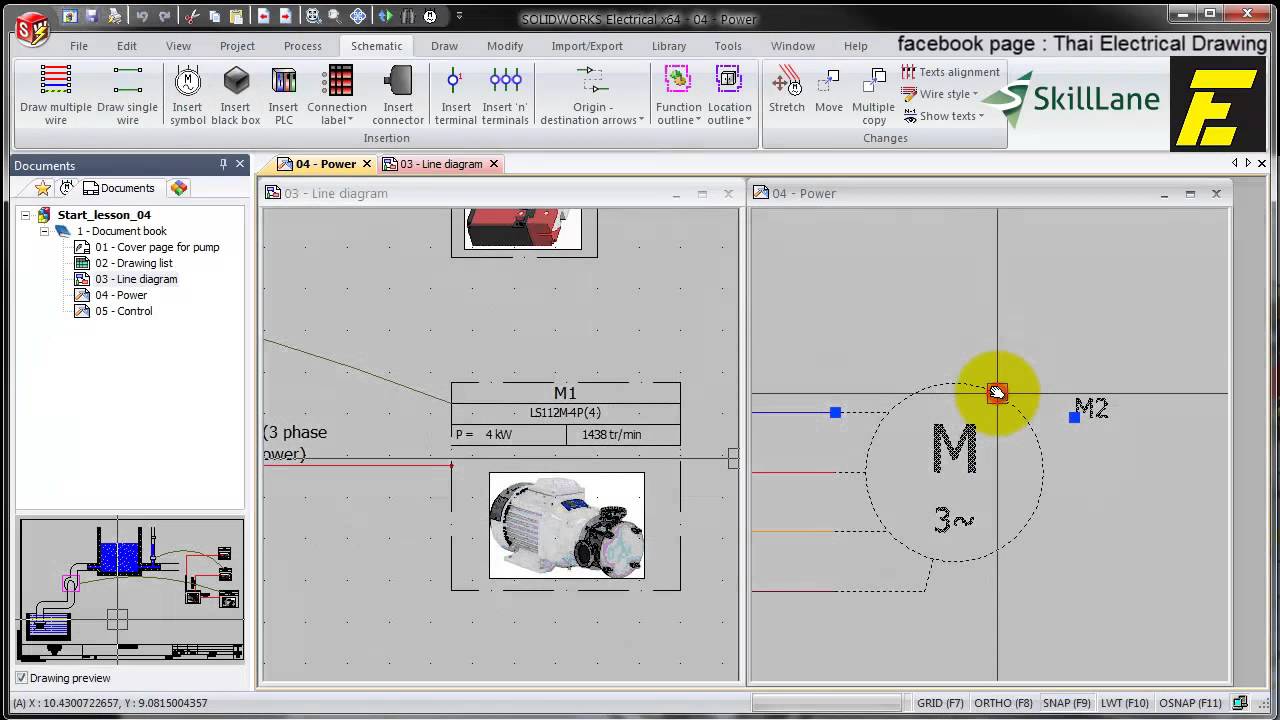Close the 04 - Power document tab
Screen dimensions: 1280x720
tap(367, 164)
